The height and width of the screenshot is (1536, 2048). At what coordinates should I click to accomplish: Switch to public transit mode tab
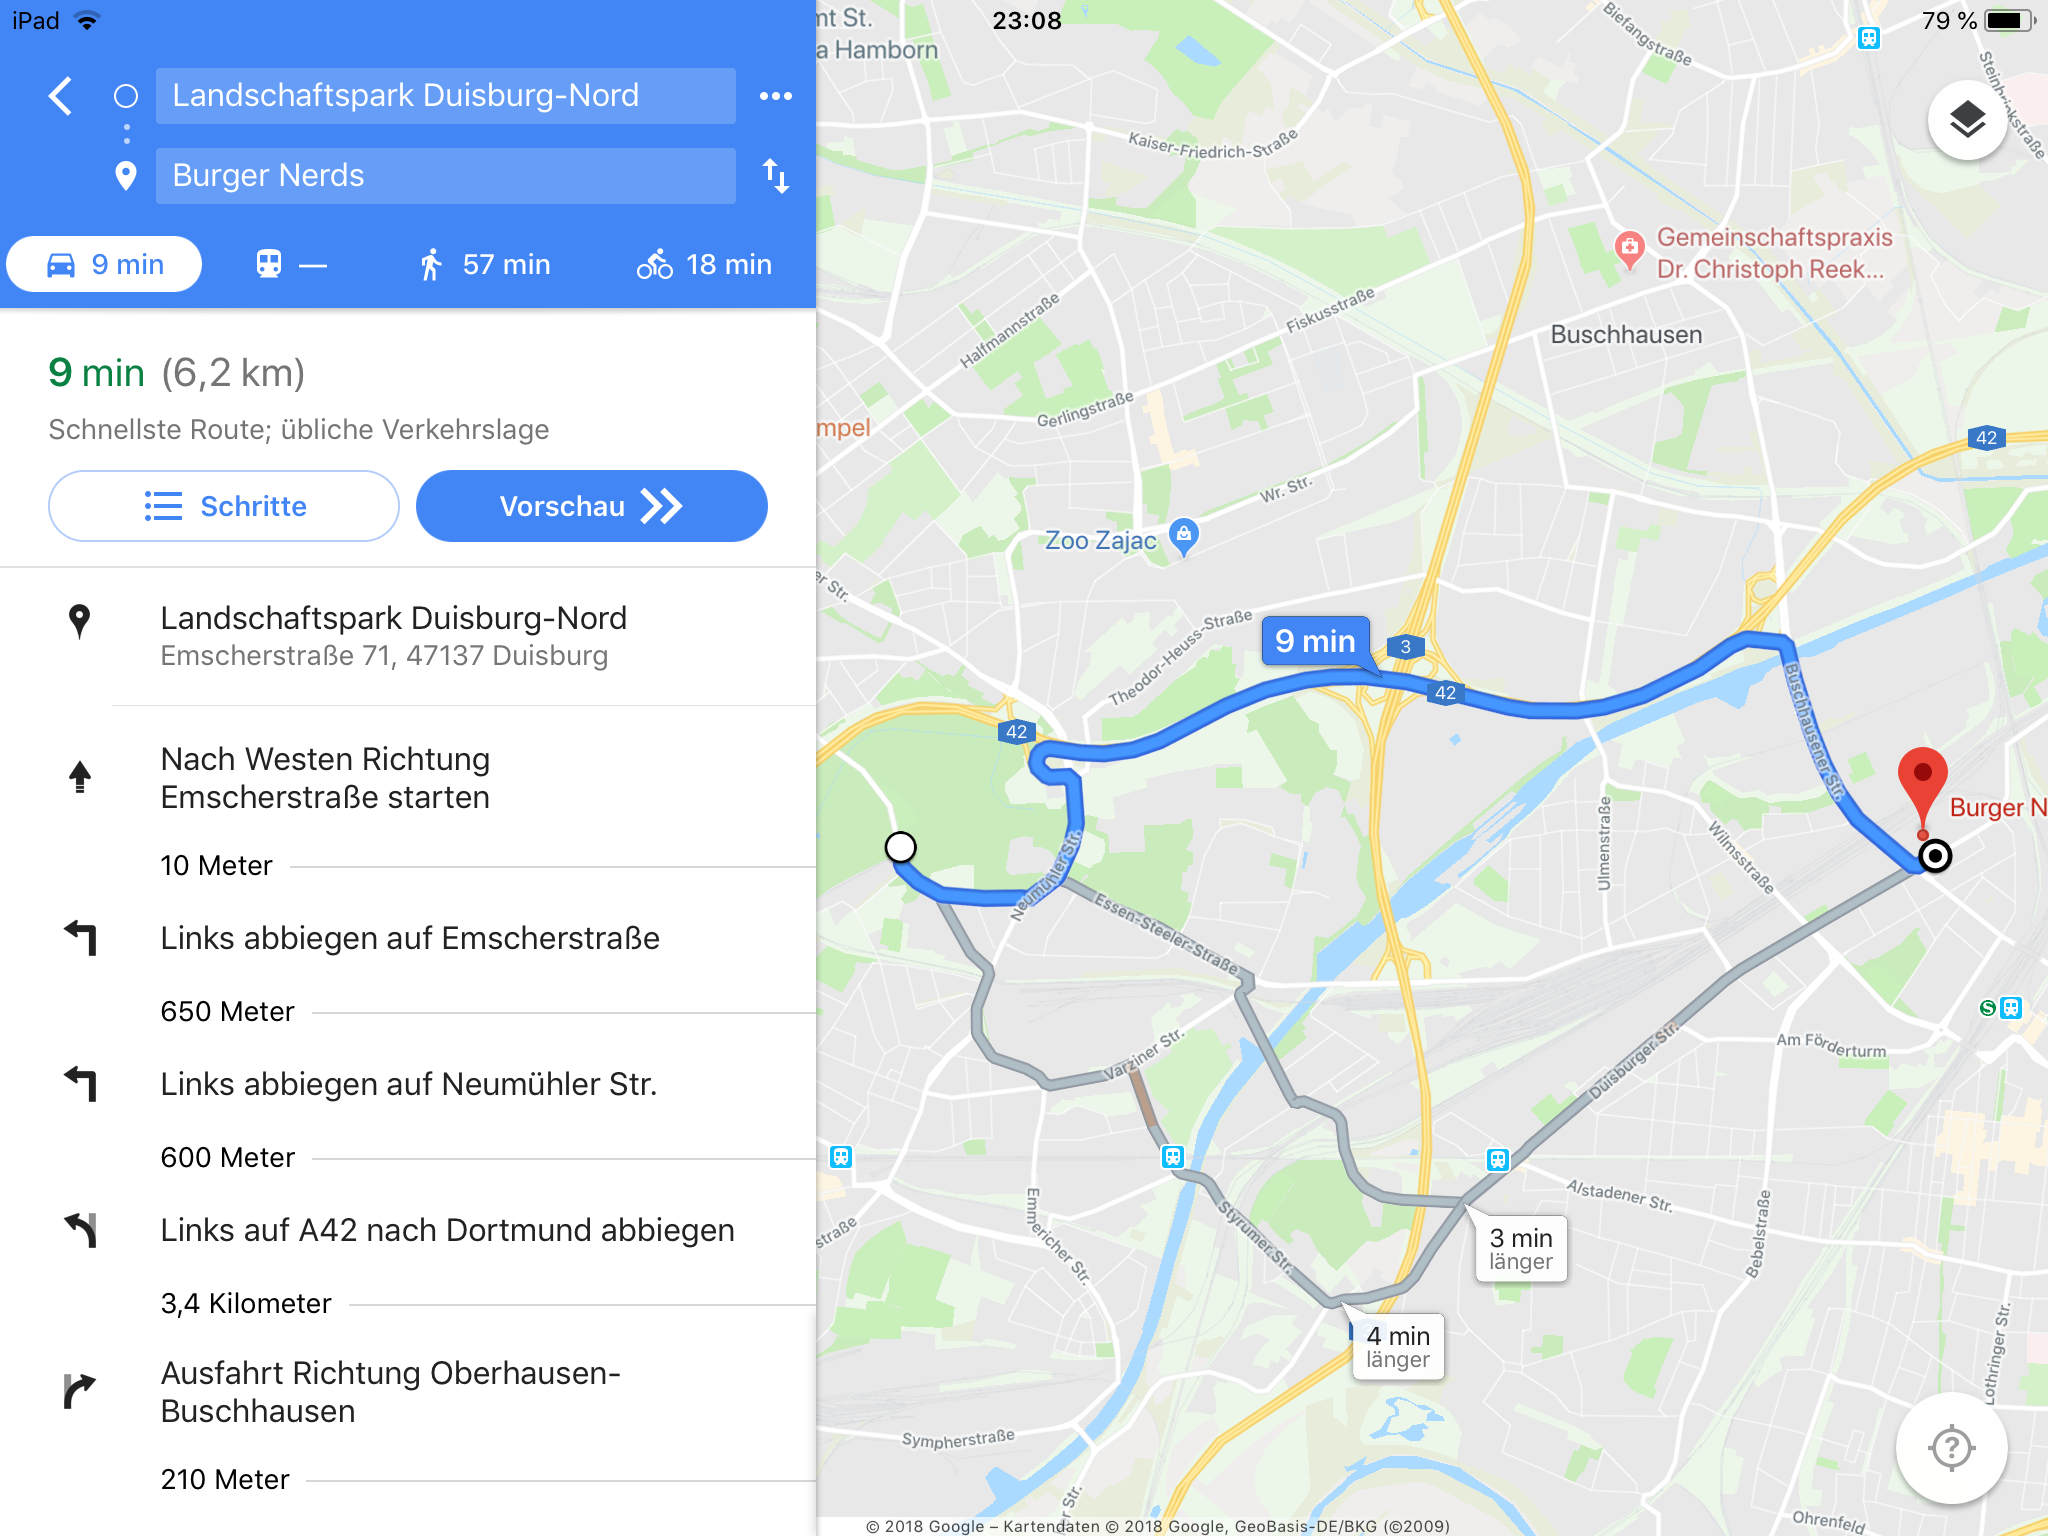pyautogui.click(x=291, y=264)
